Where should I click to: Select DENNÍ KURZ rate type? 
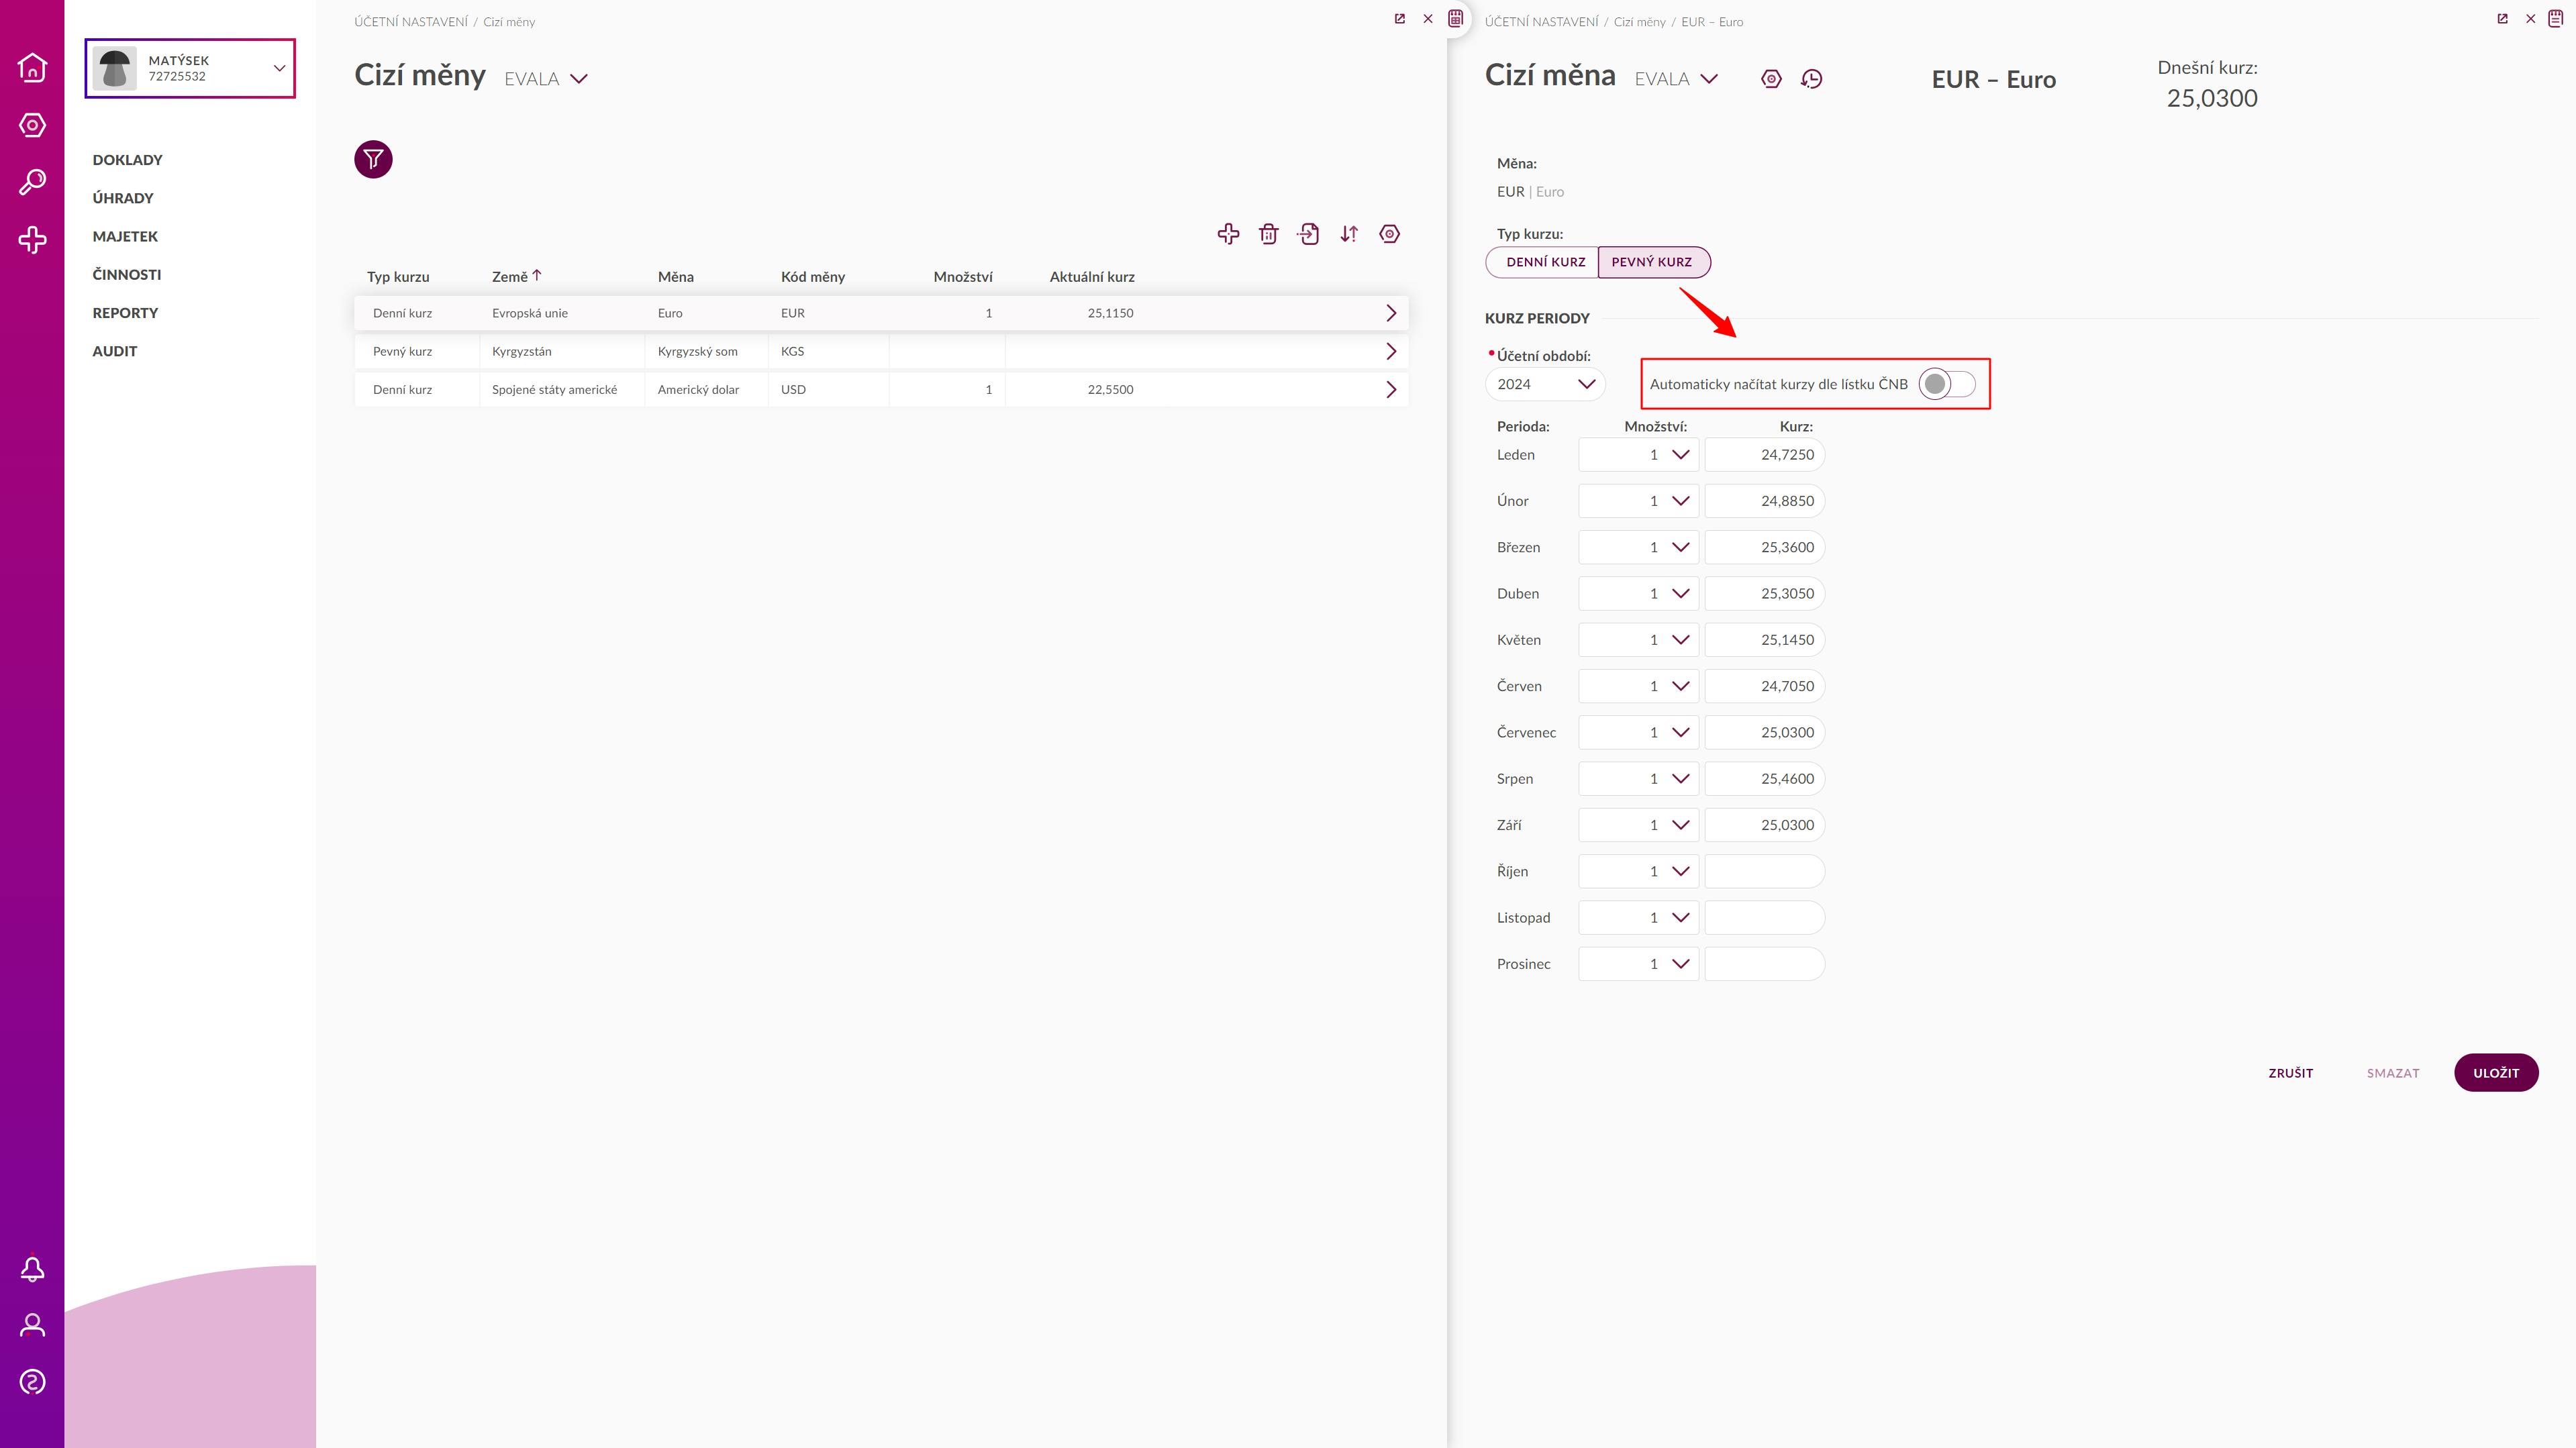[1545, 262]
